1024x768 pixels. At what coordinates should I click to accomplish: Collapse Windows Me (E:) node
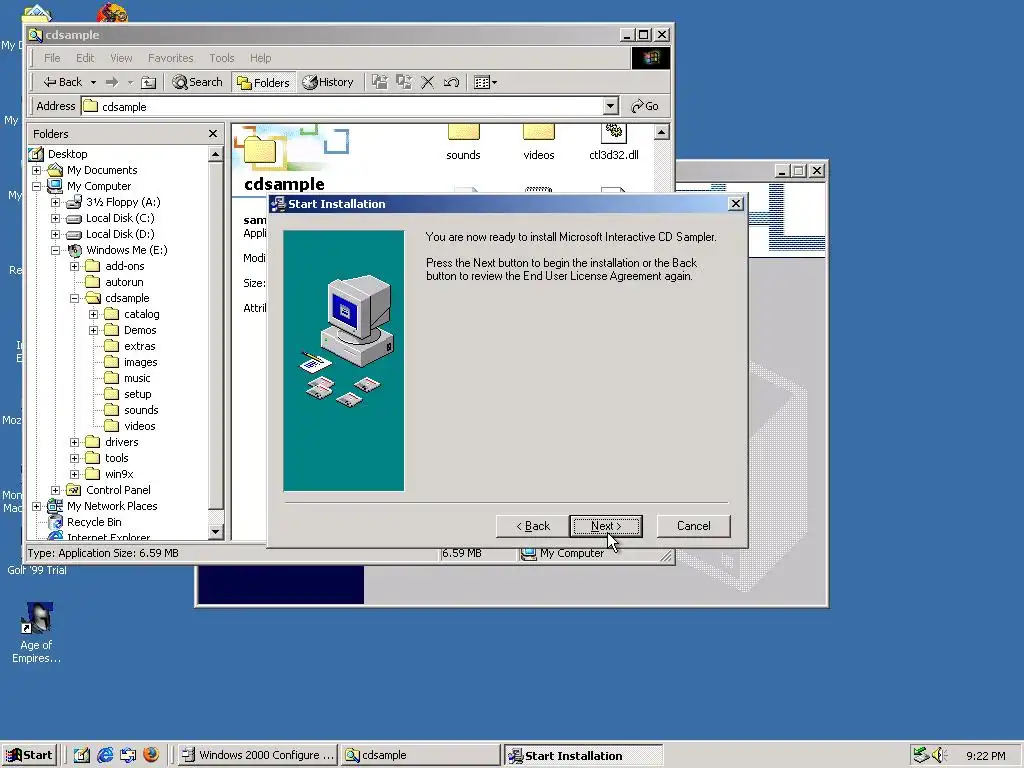(56, 250)
